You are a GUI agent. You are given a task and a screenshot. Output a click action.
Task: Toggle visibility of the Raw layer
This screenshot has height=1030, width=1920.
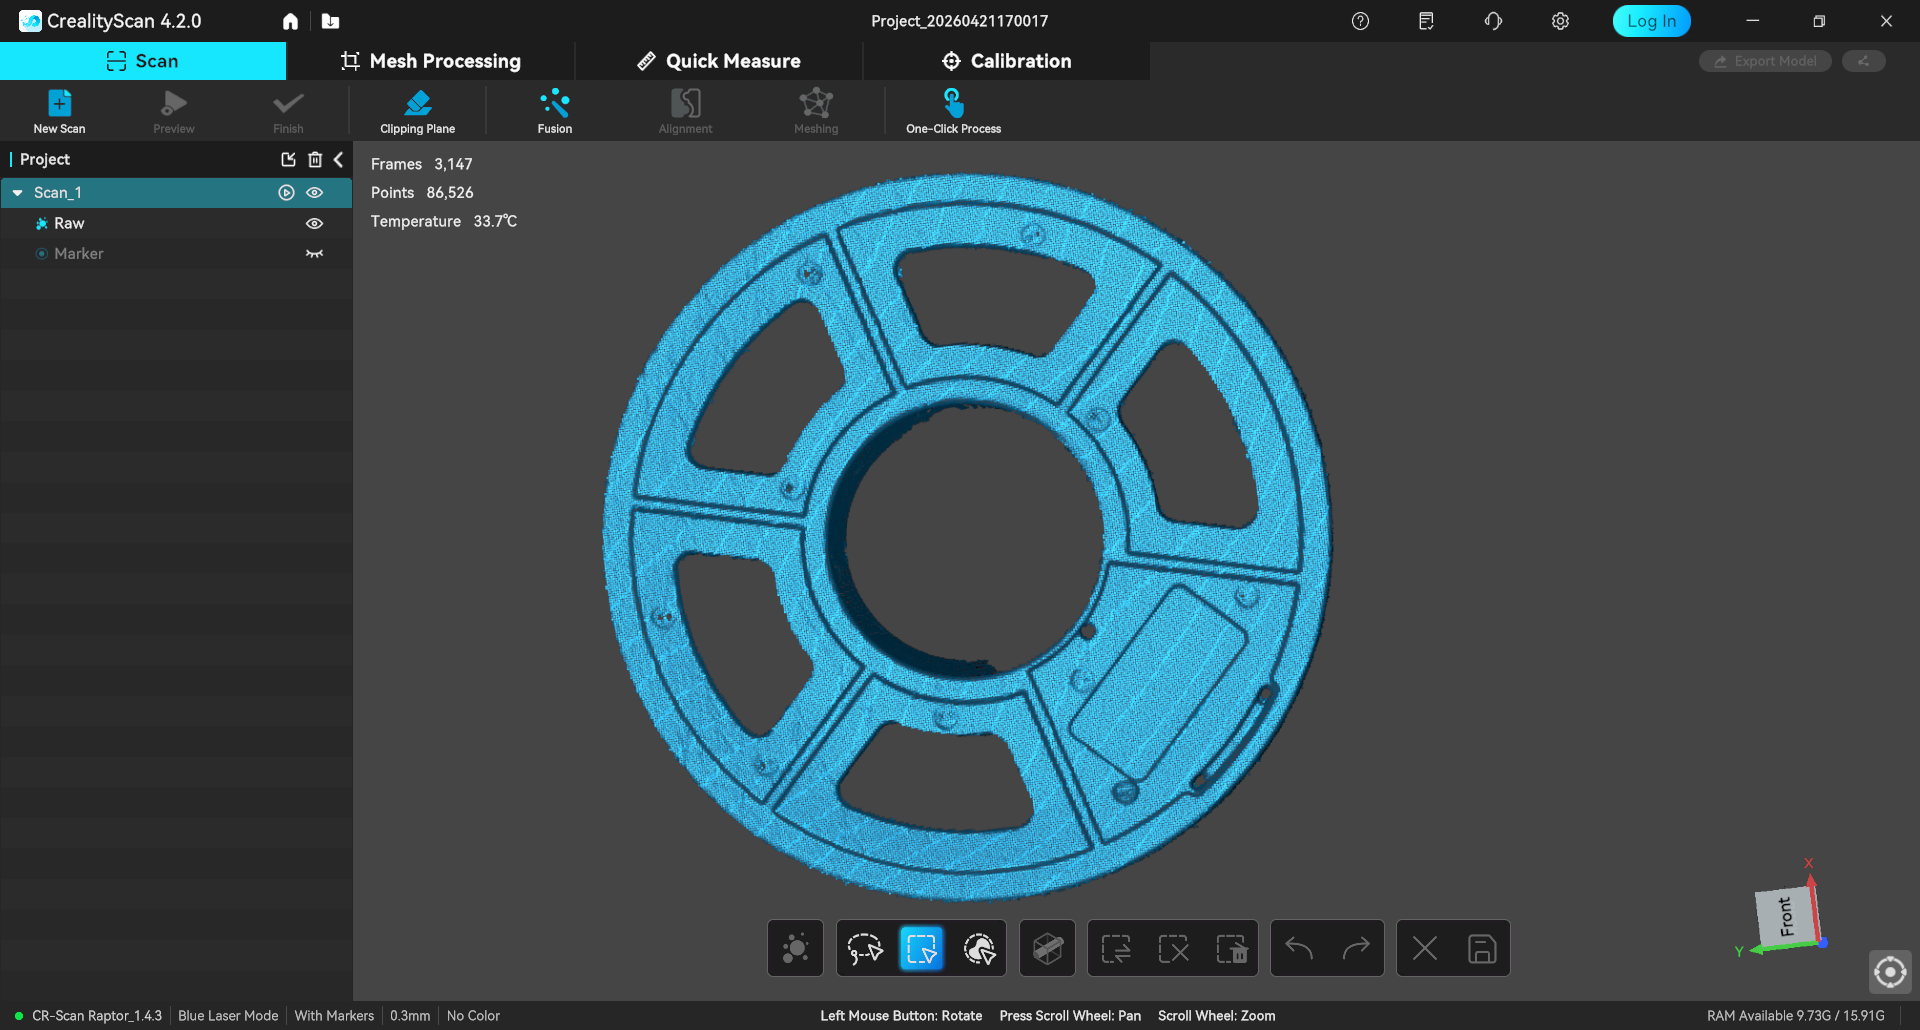click(315, 224)
